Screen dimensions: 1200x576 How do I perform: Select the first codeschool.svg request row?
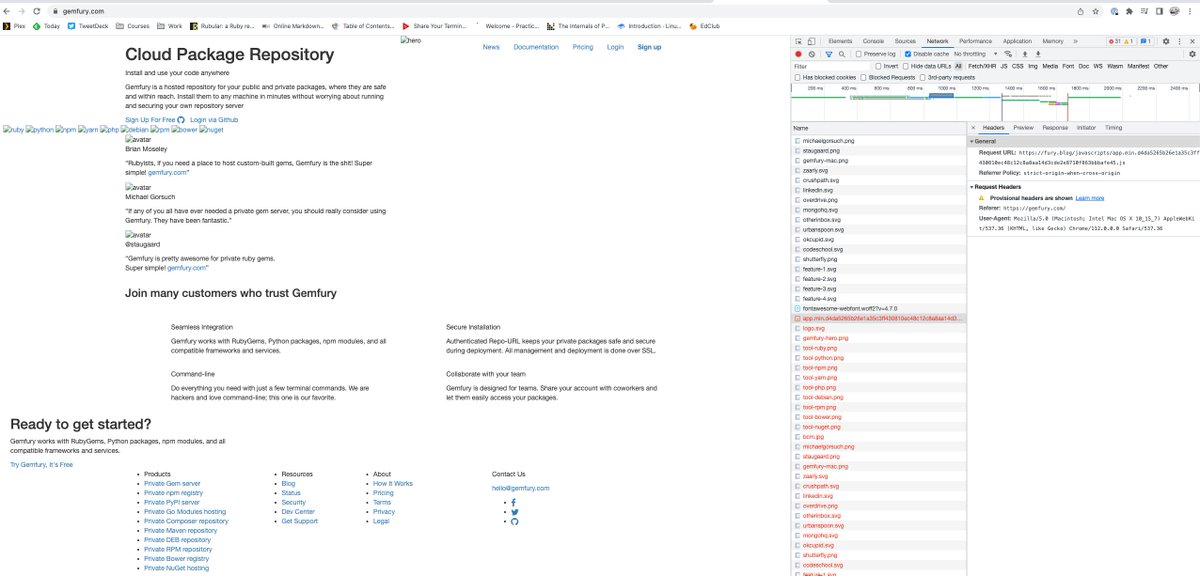[879, 249]
